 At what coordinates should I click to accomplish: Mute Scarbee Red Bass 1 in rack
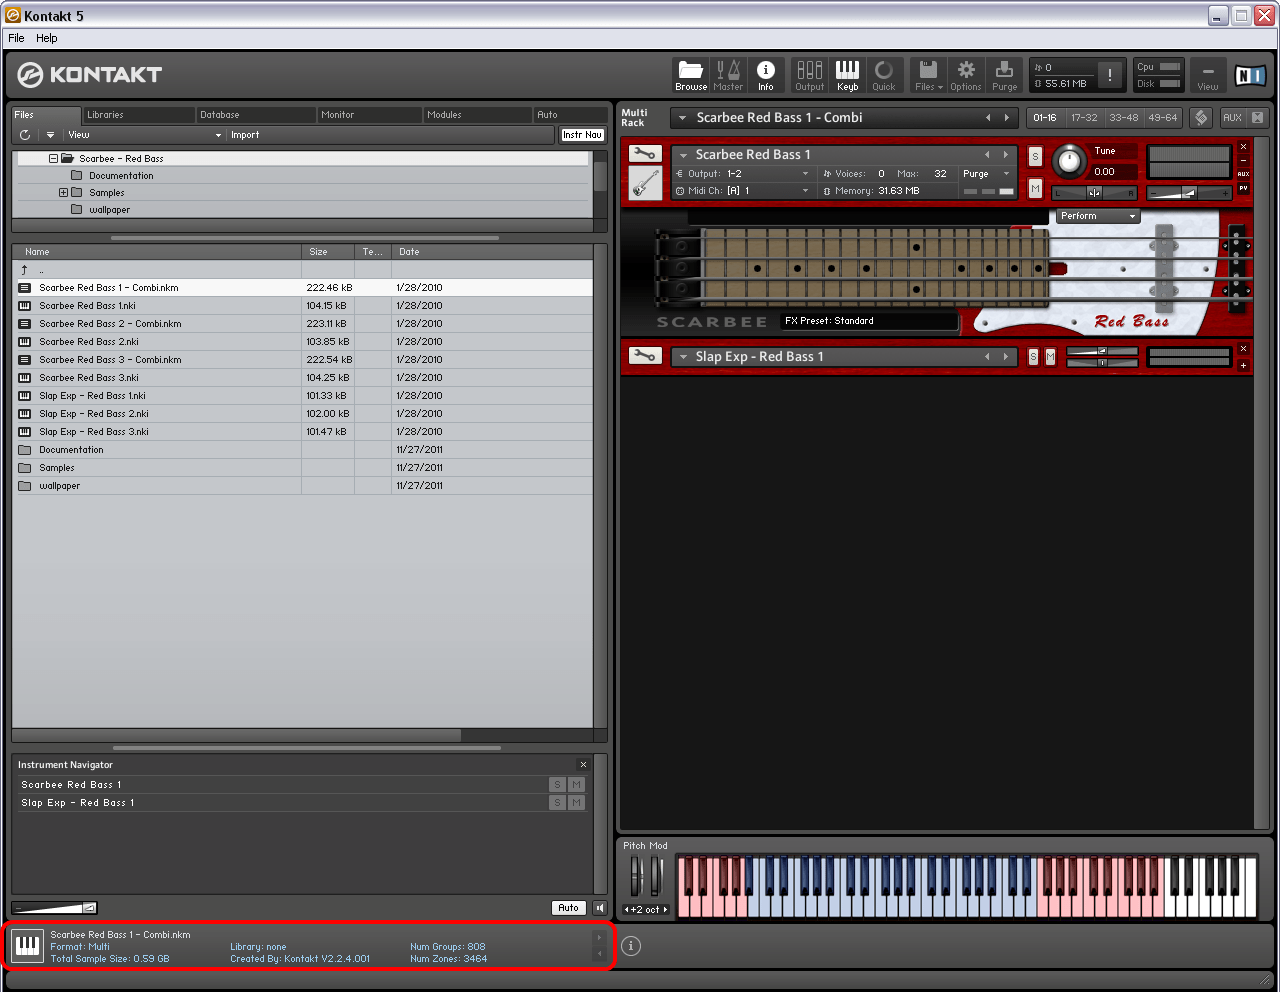pos(1035,188)
